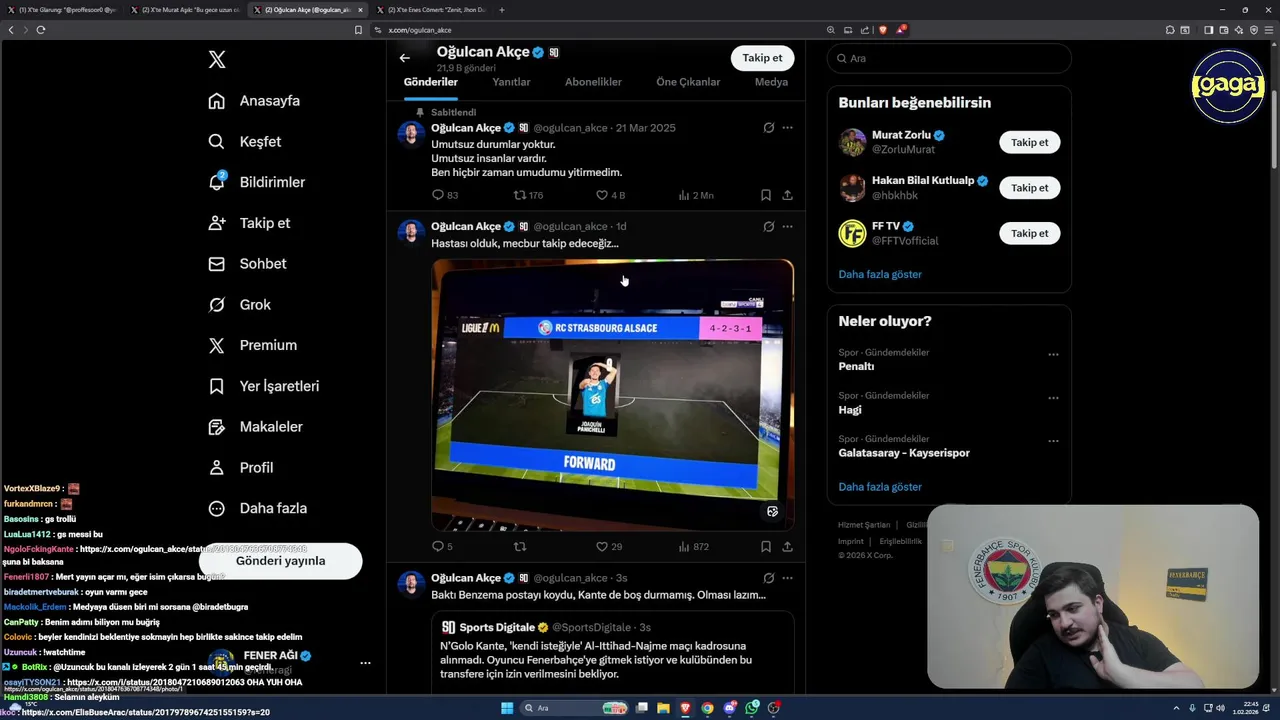Repost the pinned post with 176 reposts

click(520, 195)
